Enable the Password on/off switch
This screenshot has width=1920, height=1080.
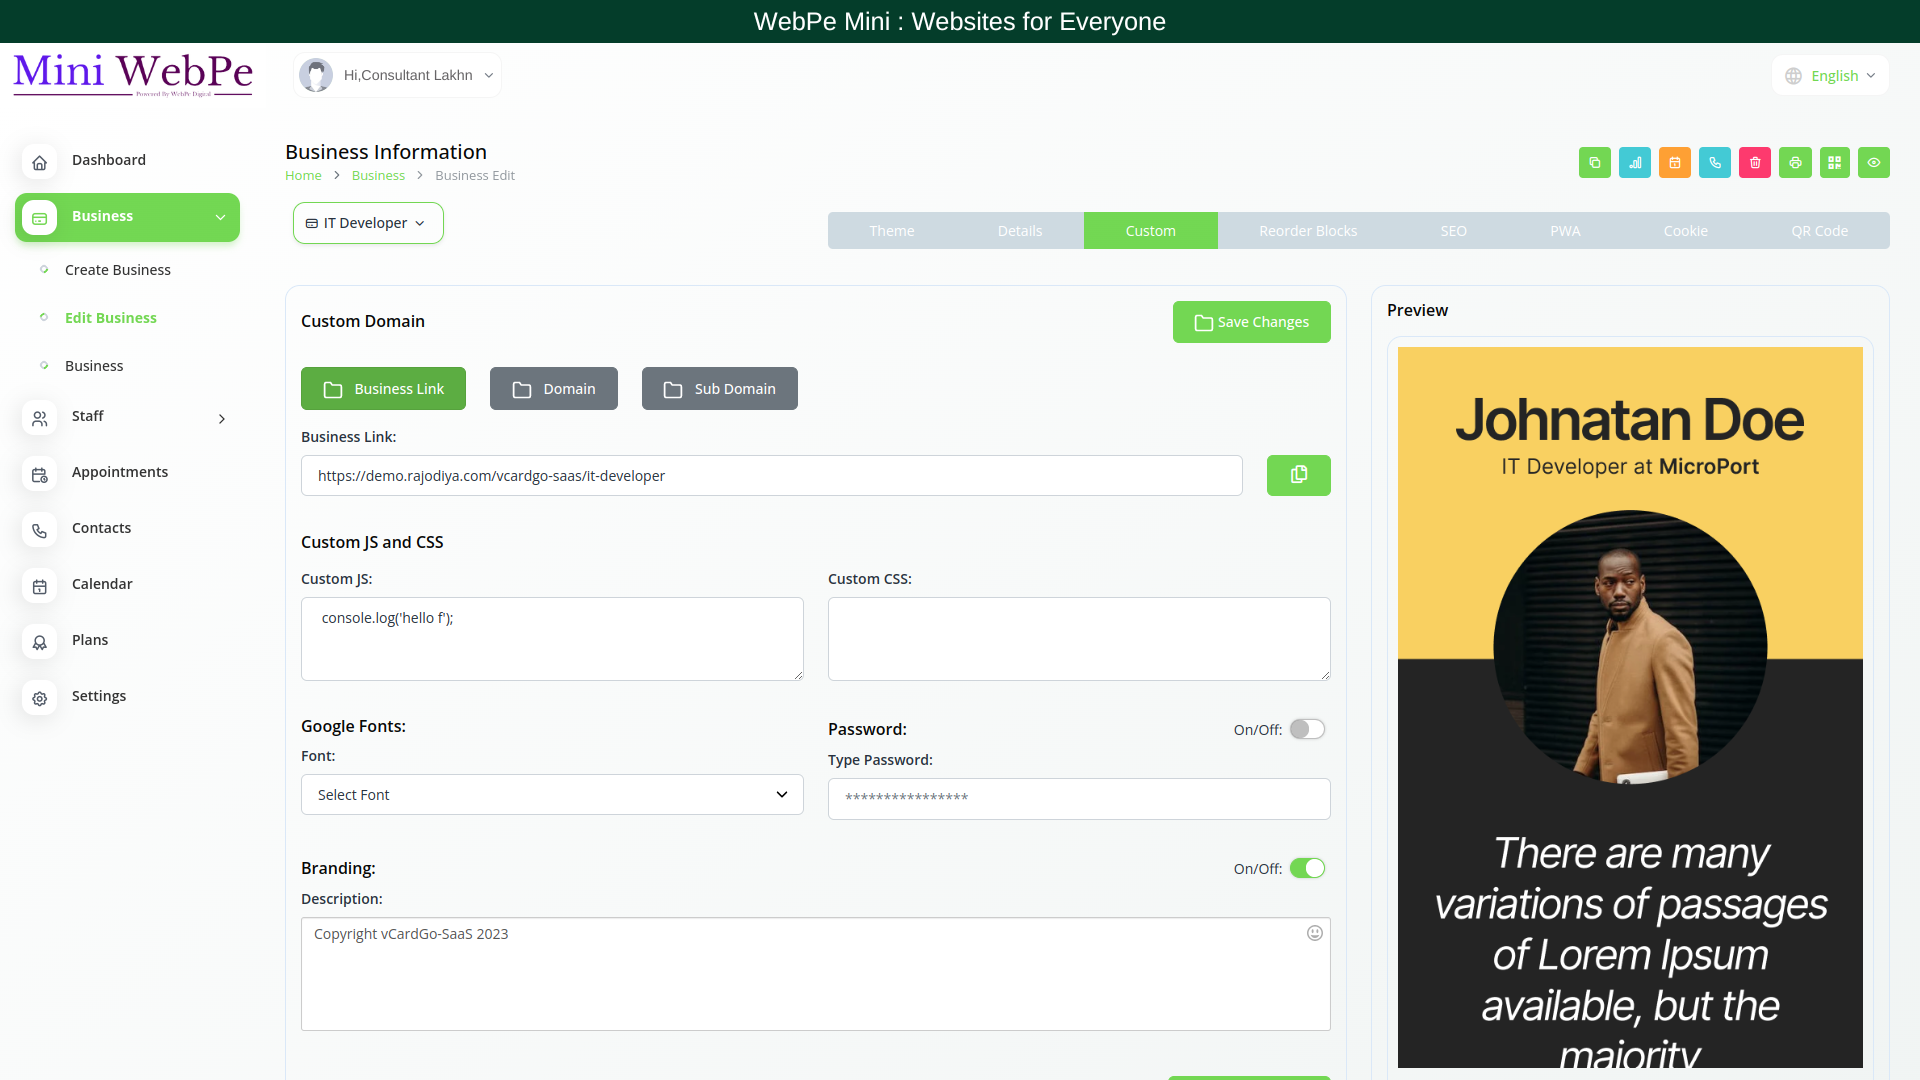click(1306, 729)
